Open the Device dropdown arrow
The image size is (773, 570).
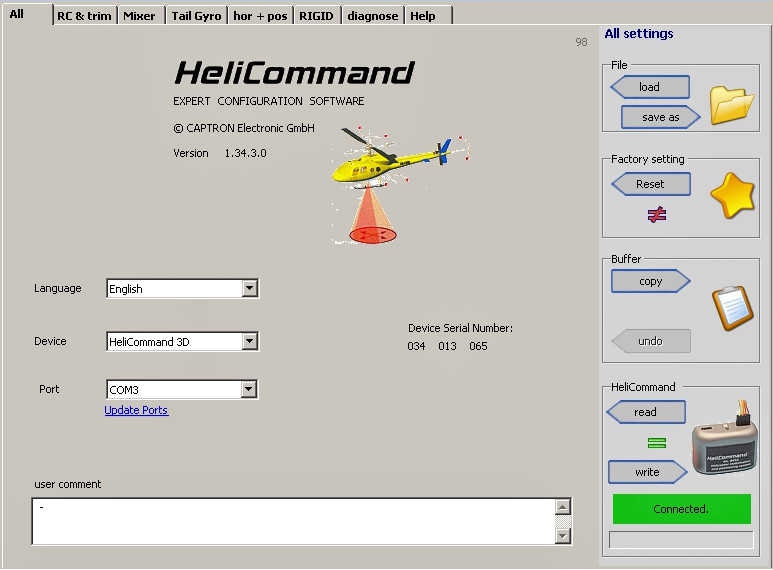point(249,341)
